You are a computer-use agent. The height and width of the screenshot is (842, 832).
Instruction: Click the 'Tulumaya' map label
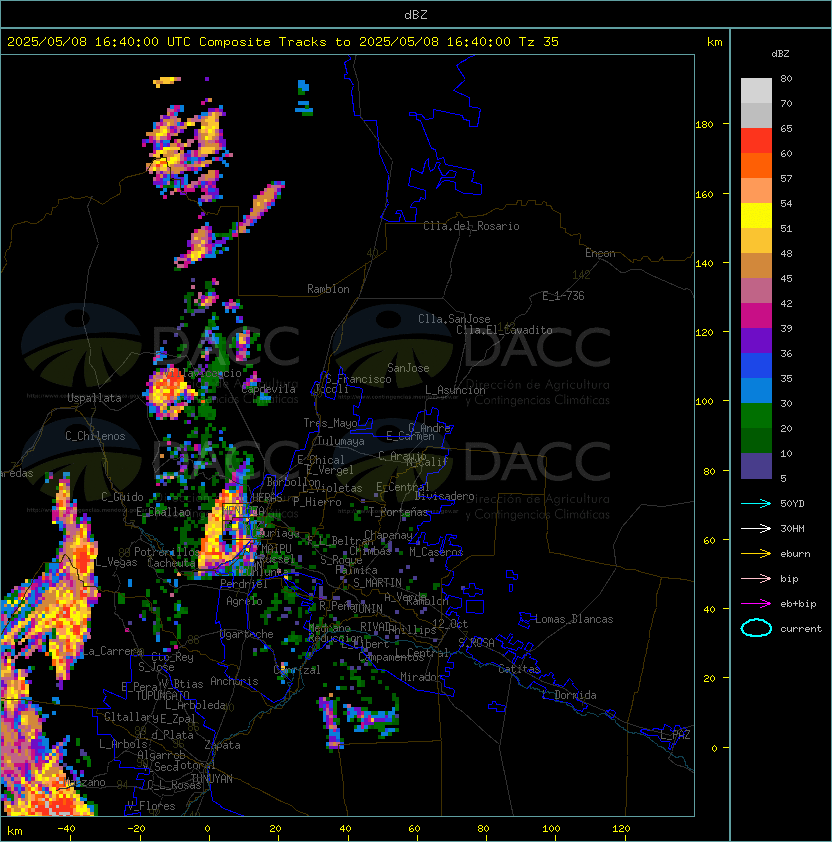coord(341,441)
